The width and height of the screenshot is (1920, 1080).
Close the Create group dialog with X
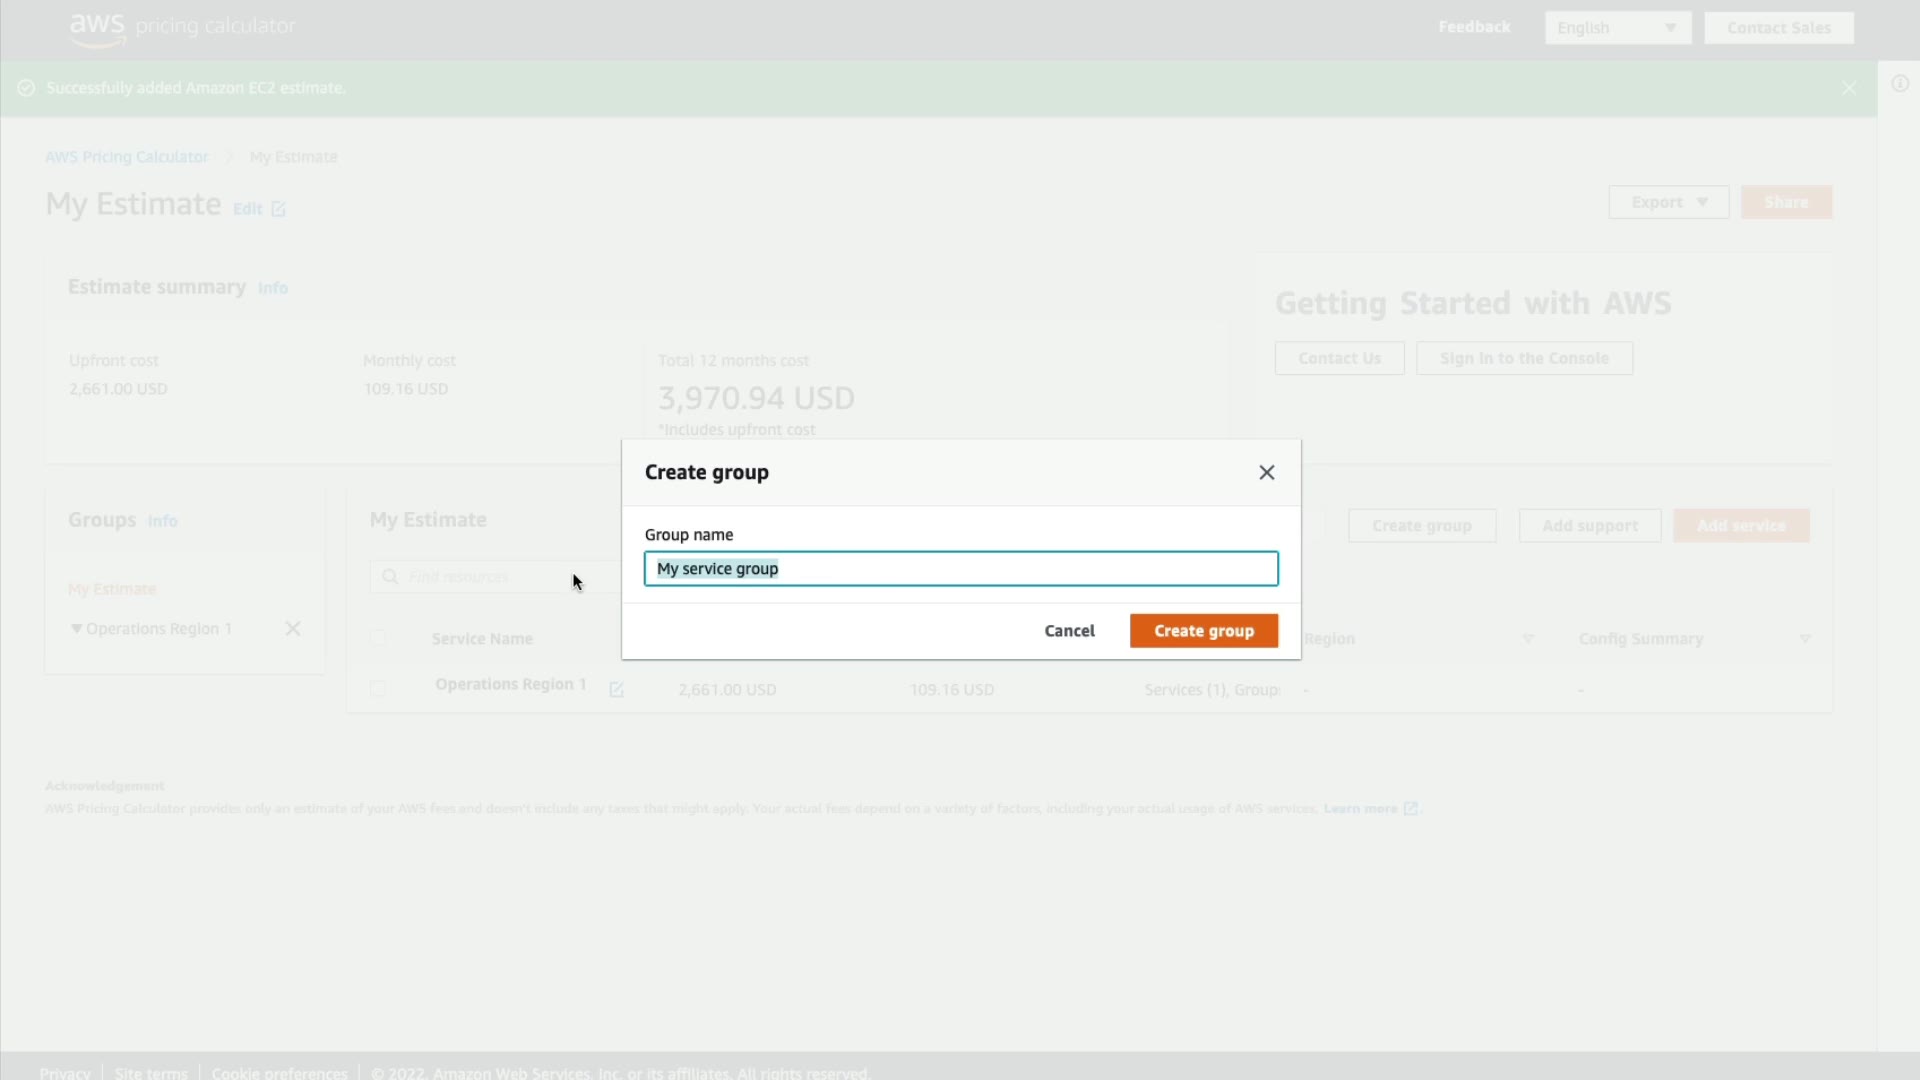coord(1266,472)
